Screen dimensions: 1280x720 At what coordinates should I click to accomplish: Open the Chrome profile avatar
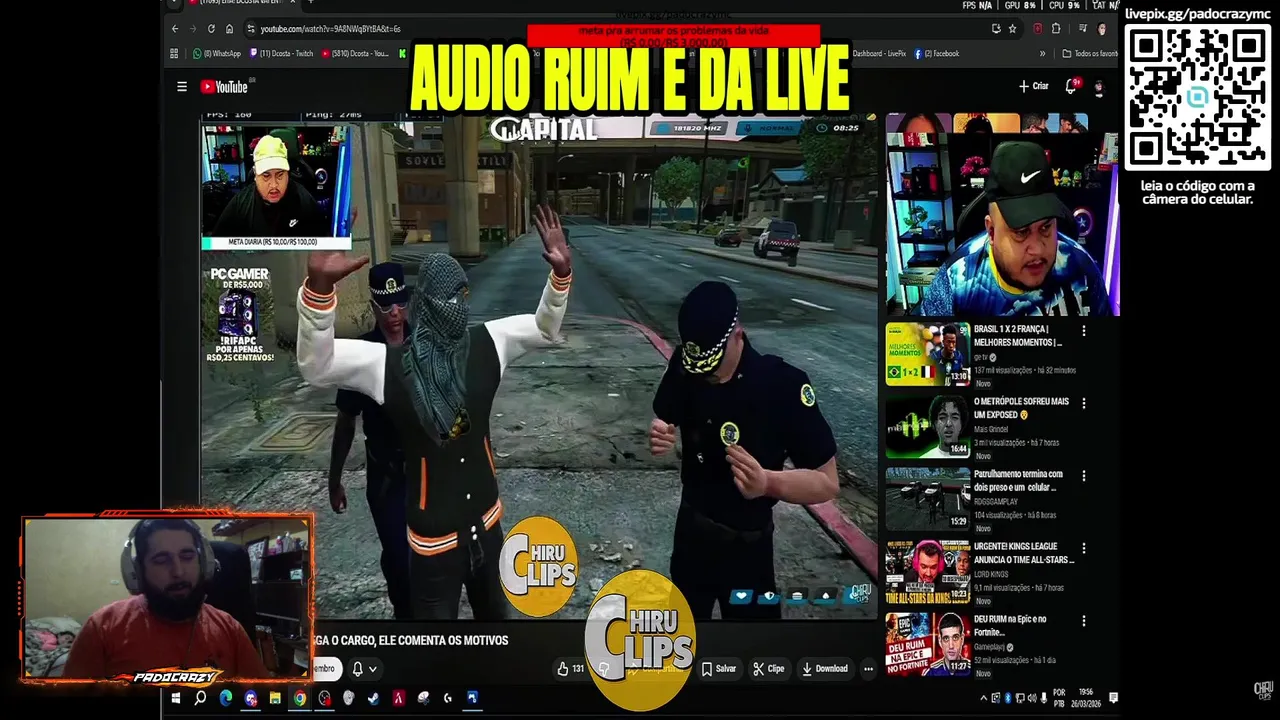(1101, 29)
